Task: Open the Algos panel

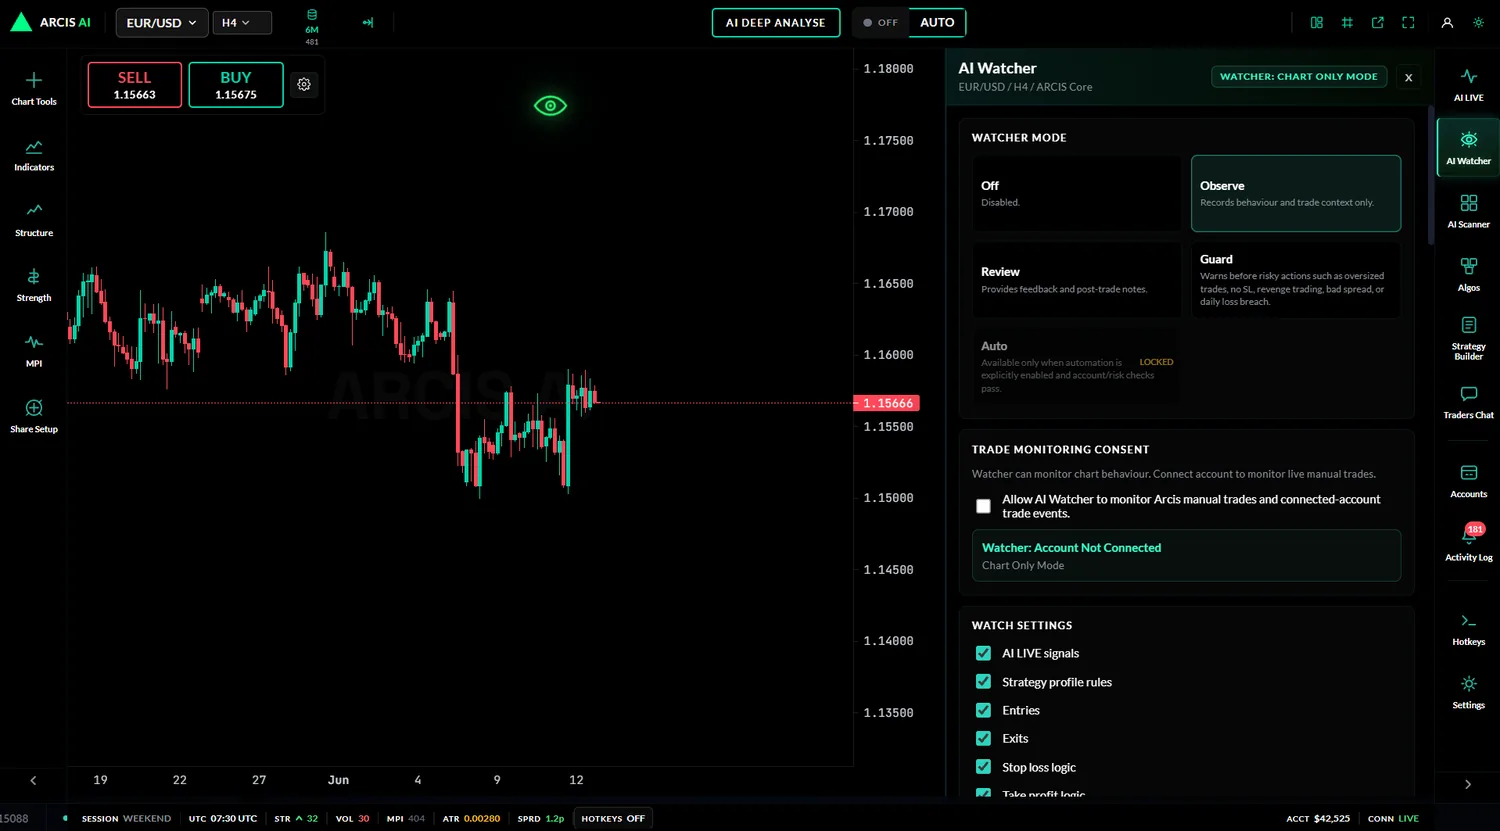Action: pyautogui.click(x=1468, y=275)
